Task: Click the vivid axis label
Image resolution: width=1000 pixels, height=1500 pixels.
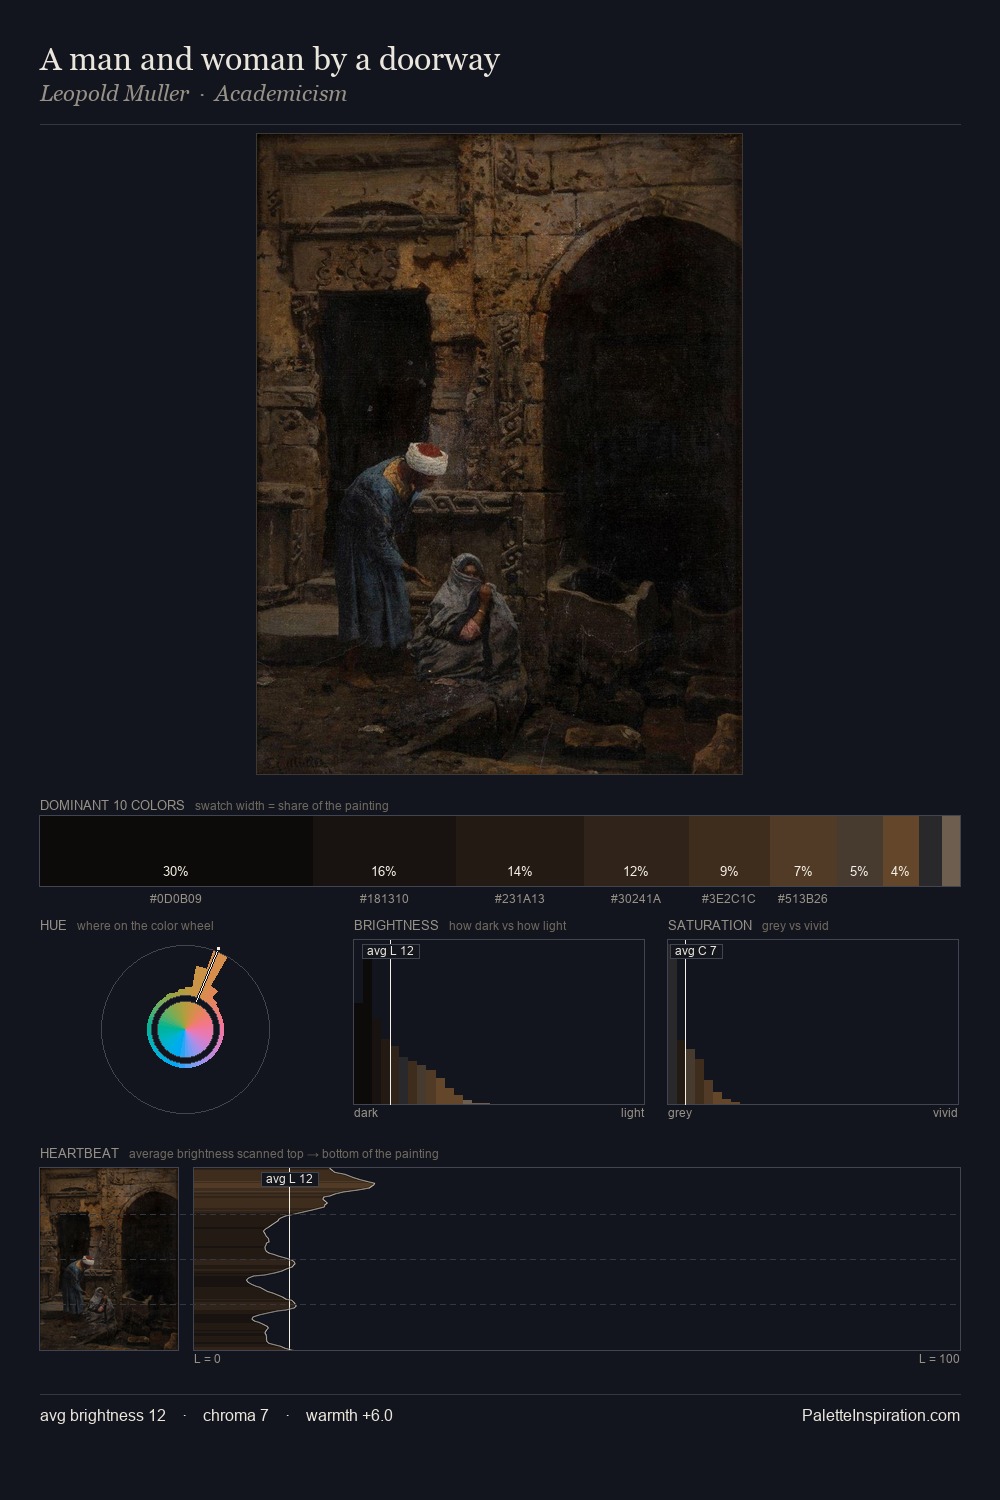Action: (x=945, y=1113)
